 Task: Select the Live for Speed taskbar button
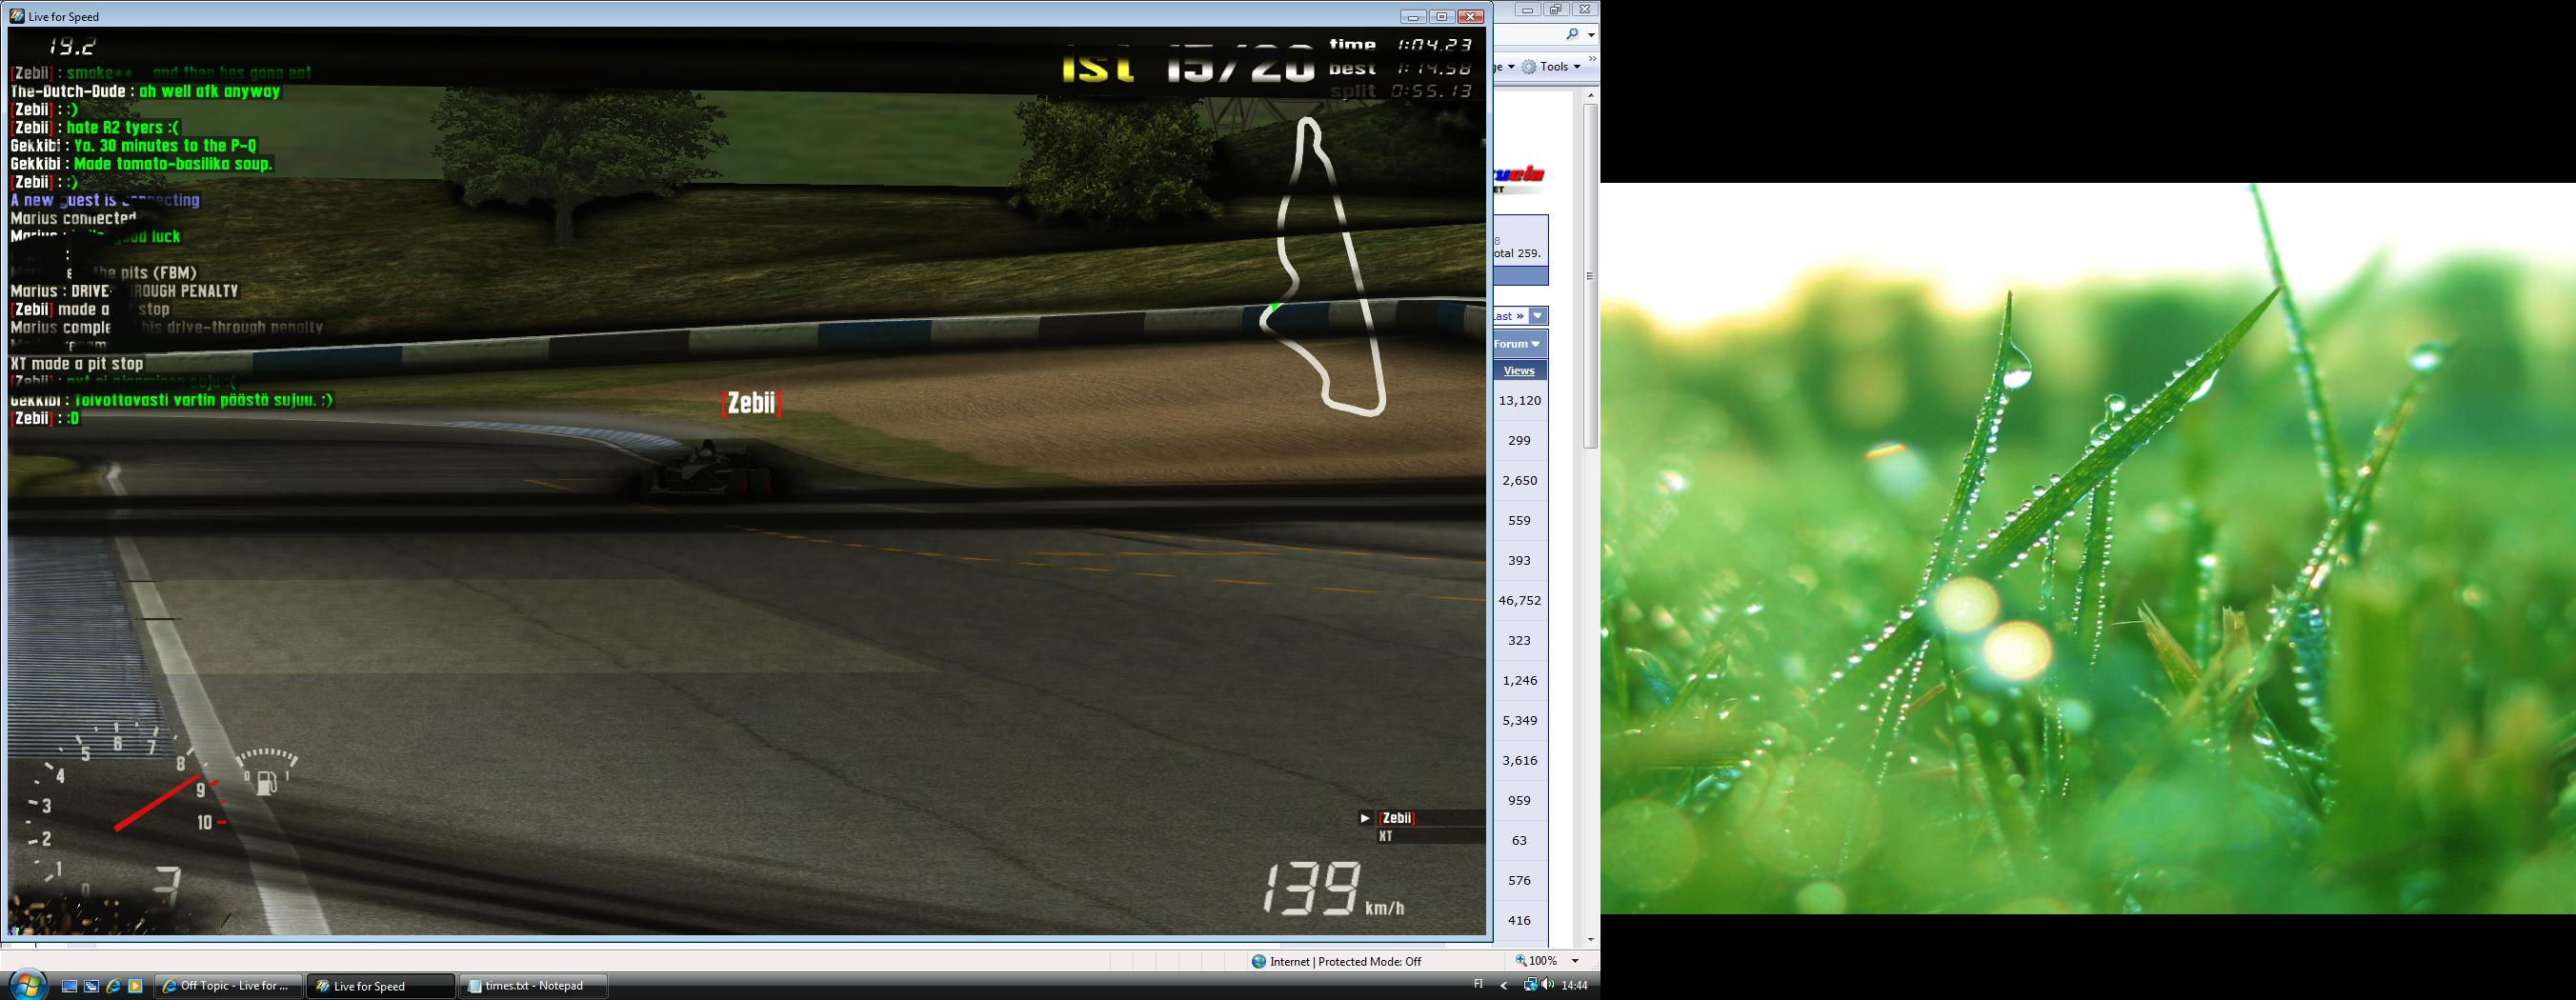[x=380, y=986]
